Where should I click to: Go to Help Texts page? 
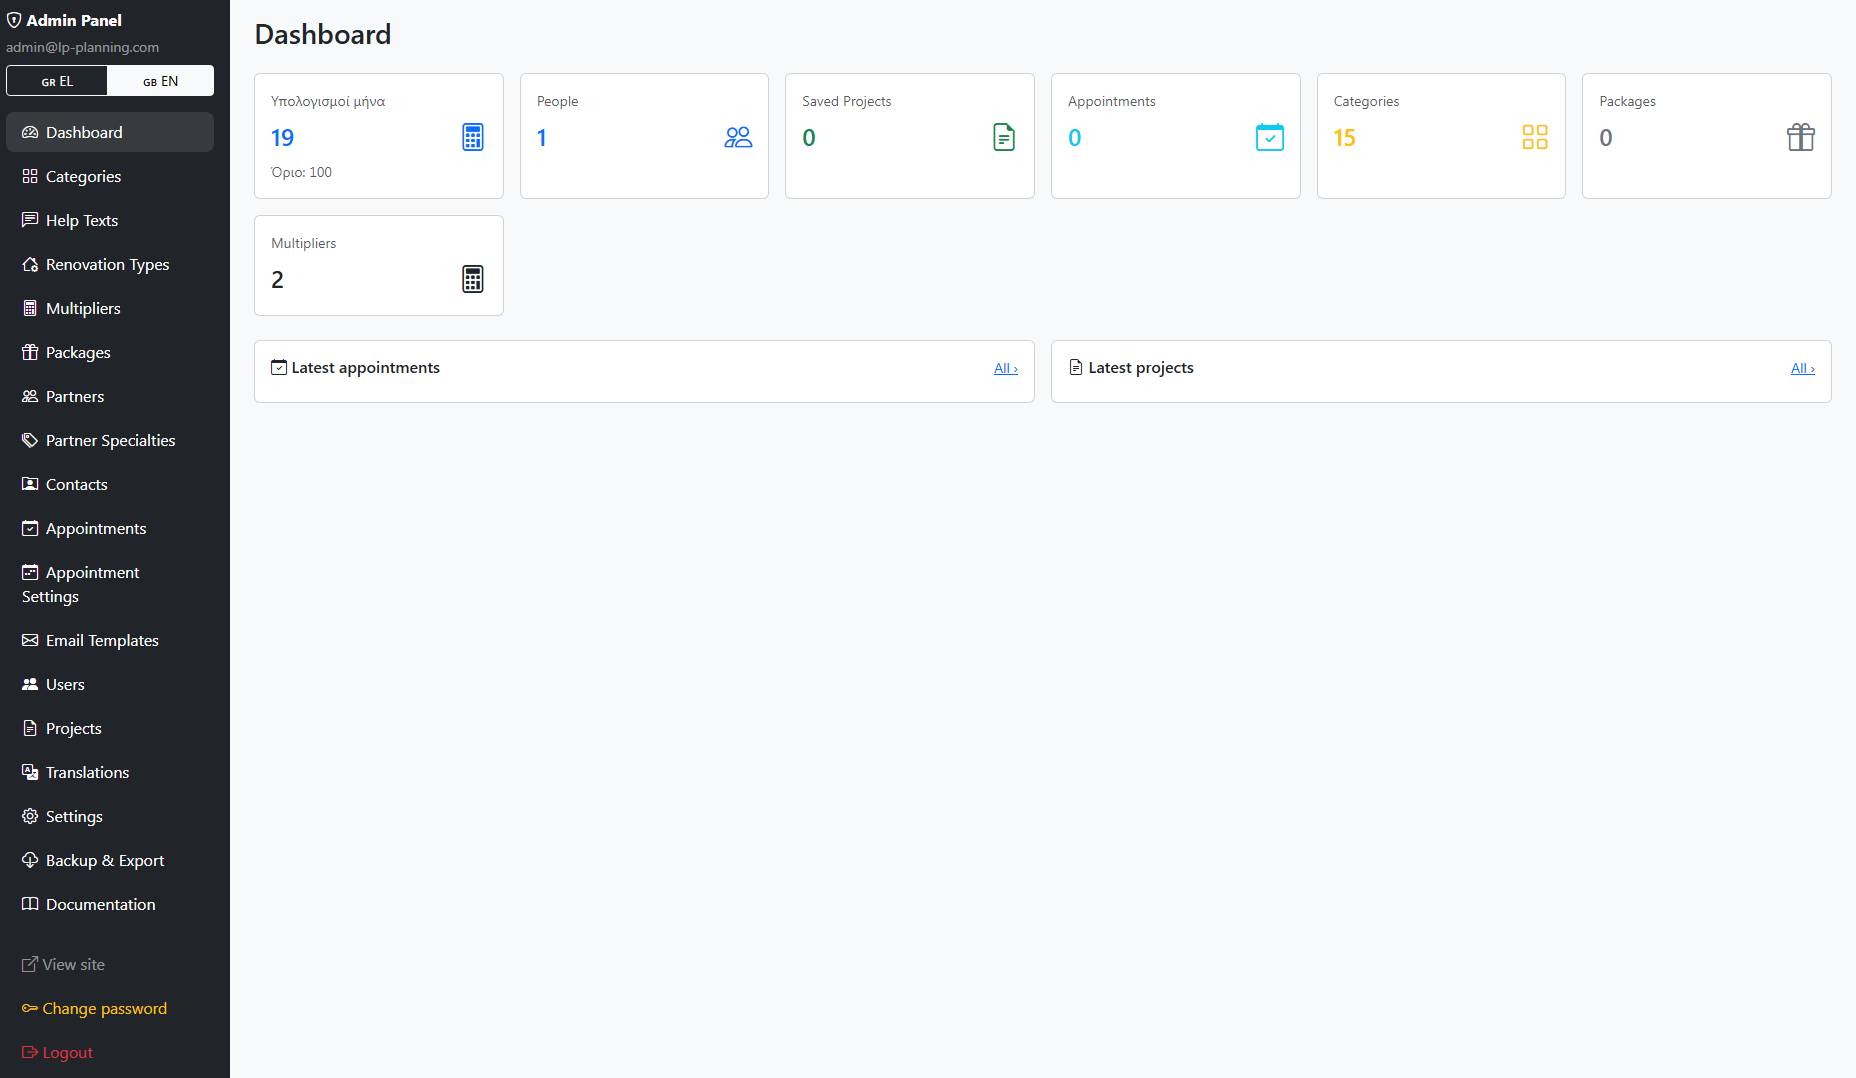coord(110,220)
